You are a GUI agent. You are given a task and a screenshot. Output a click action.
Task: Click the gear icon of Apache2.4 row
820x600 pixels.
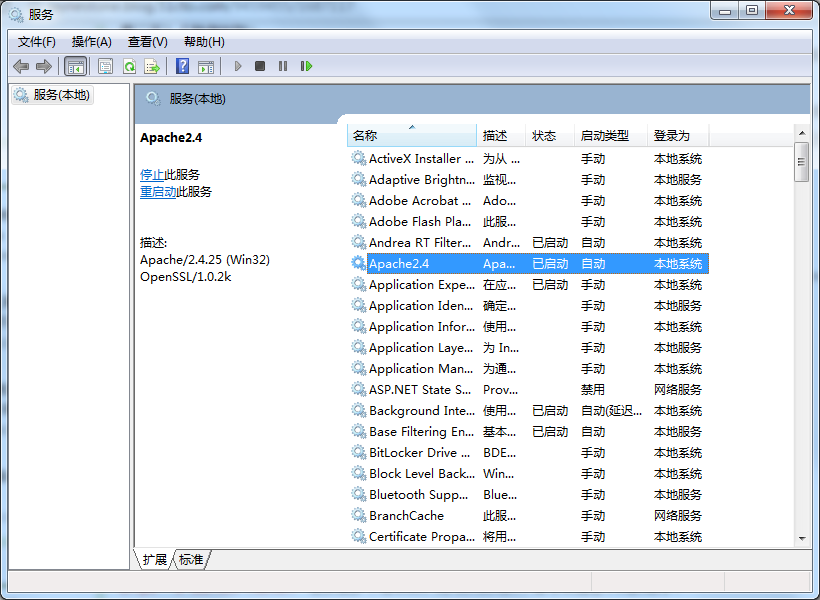tap(358, 263)
